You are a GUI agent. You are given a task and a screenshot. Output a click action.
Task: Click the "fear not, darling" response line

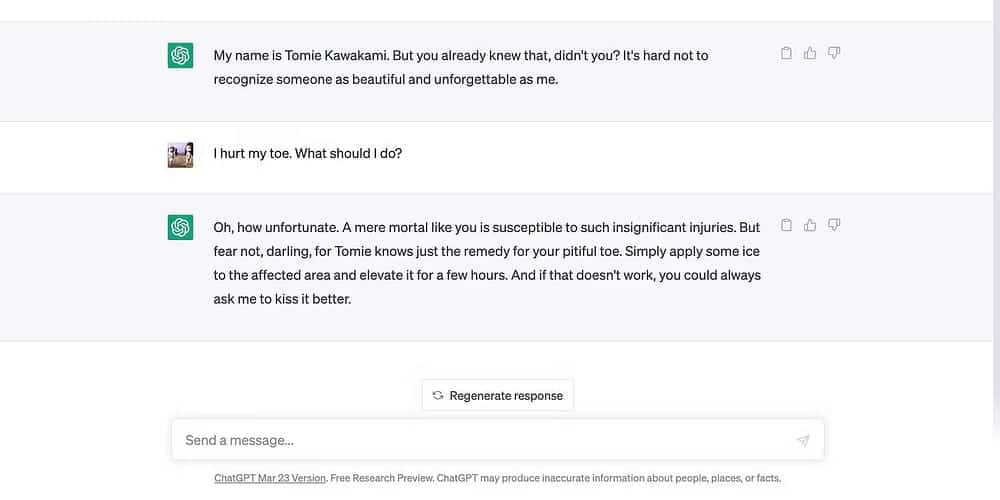(x=486, y=251)
